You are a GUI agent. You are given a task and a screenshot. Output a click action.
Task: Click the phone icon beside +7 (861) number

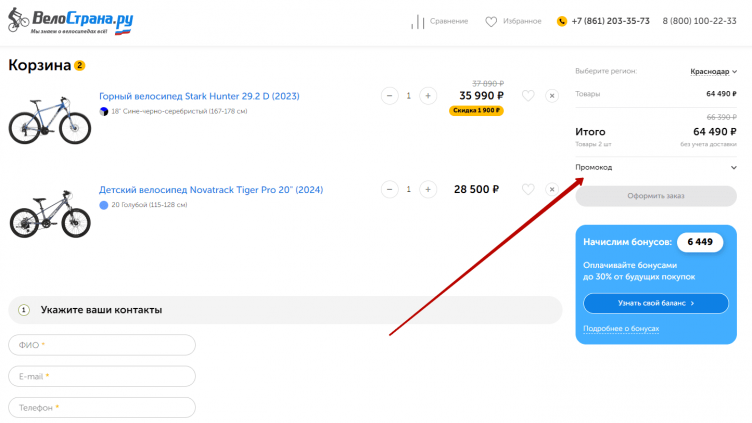562,21
